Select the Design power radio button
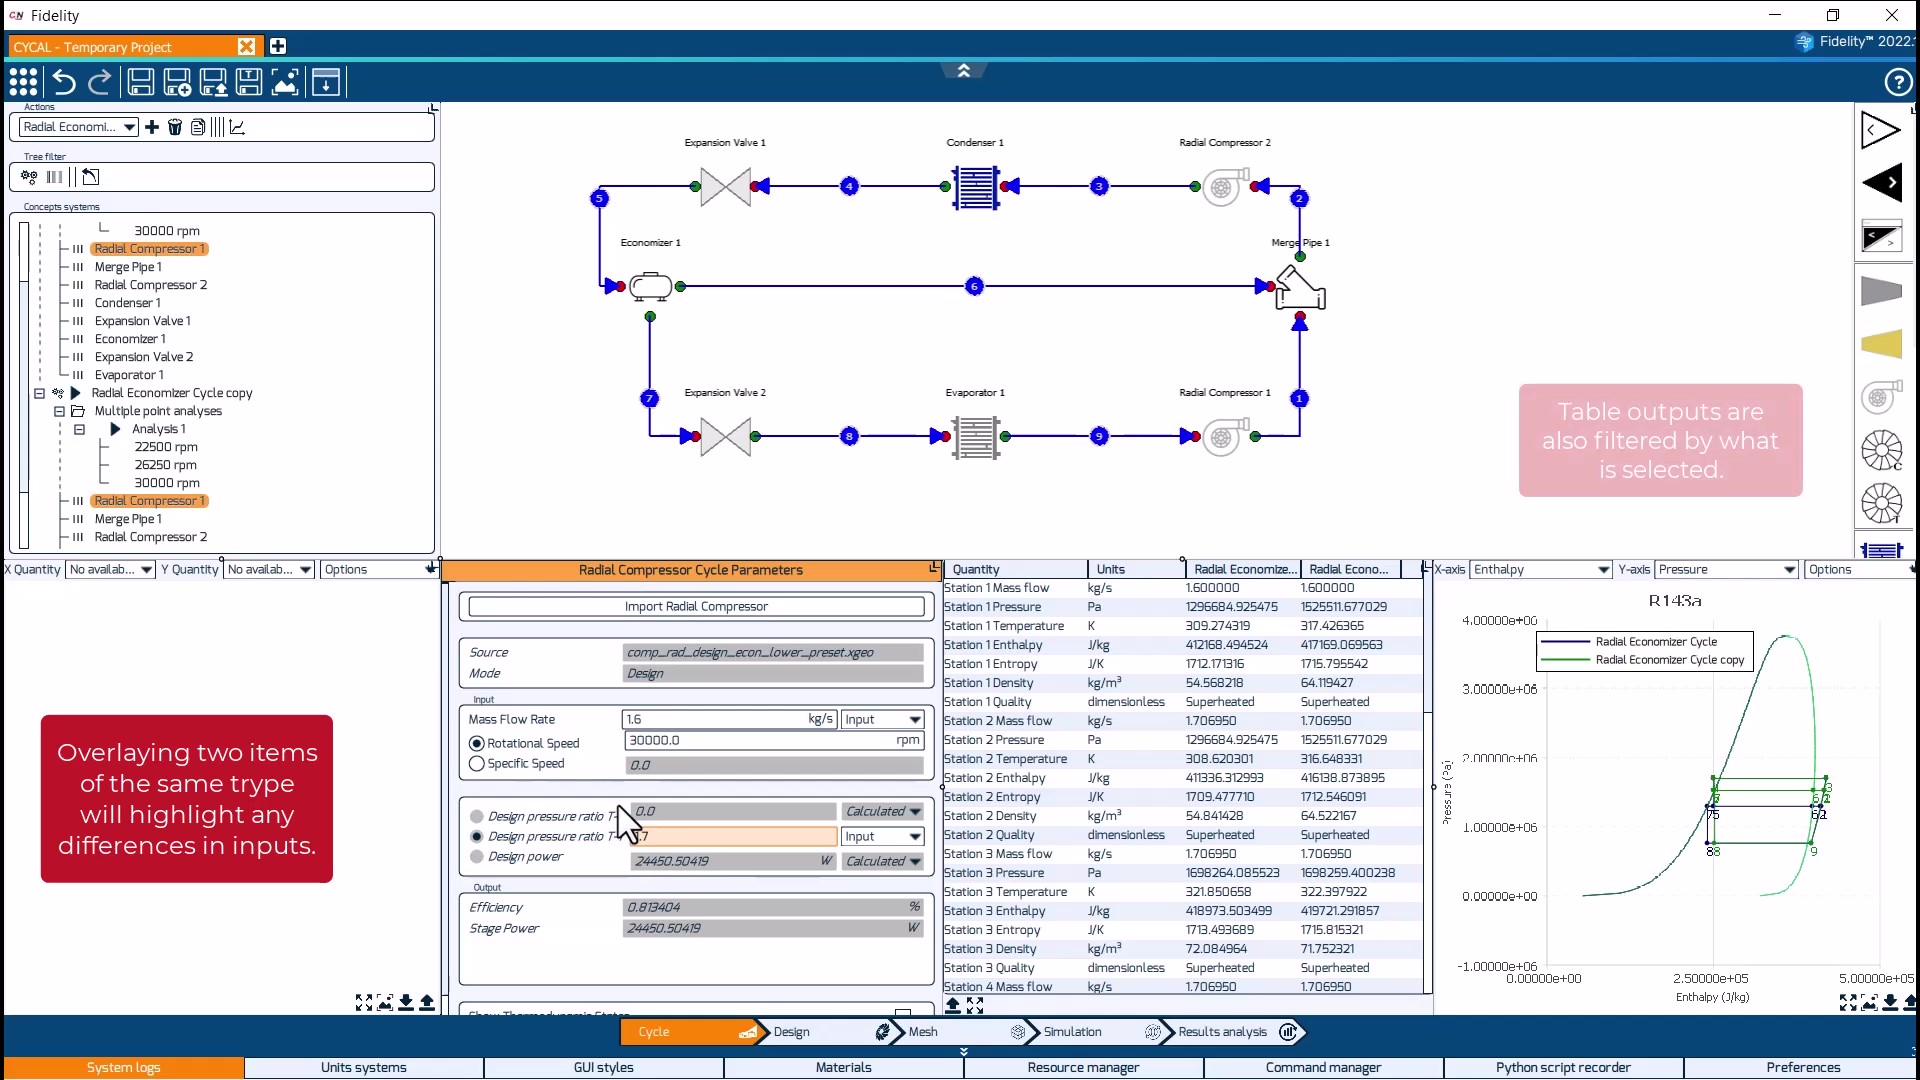The height and width of the screenshot is (1080, 1920). coord(477,857)
